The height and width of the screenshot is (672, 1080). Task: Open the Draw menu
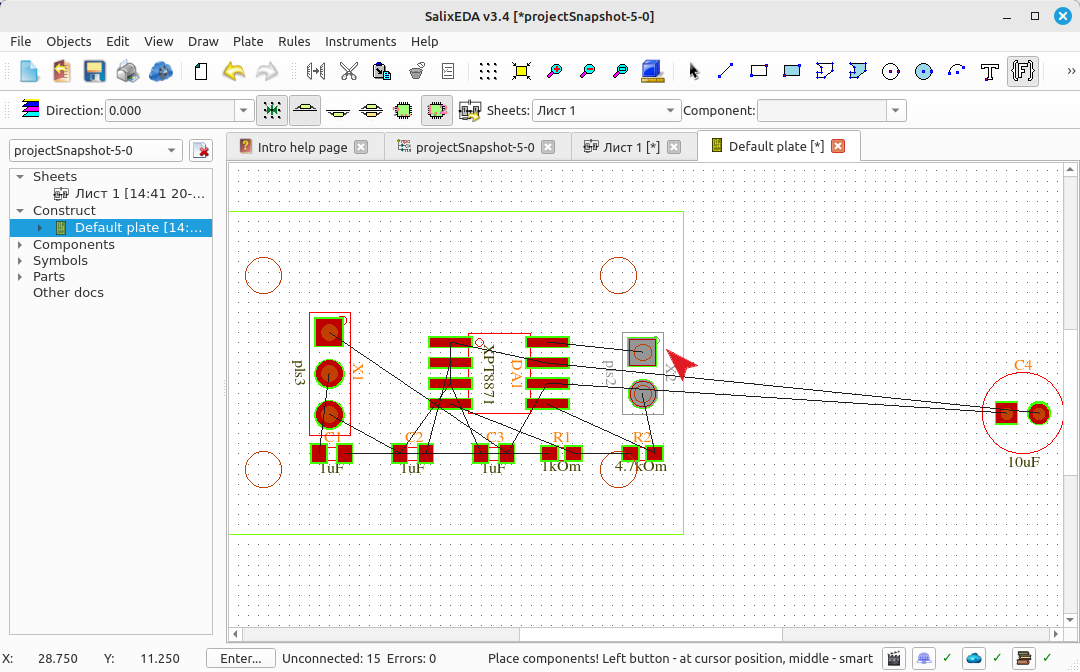(x=203, y=41)
